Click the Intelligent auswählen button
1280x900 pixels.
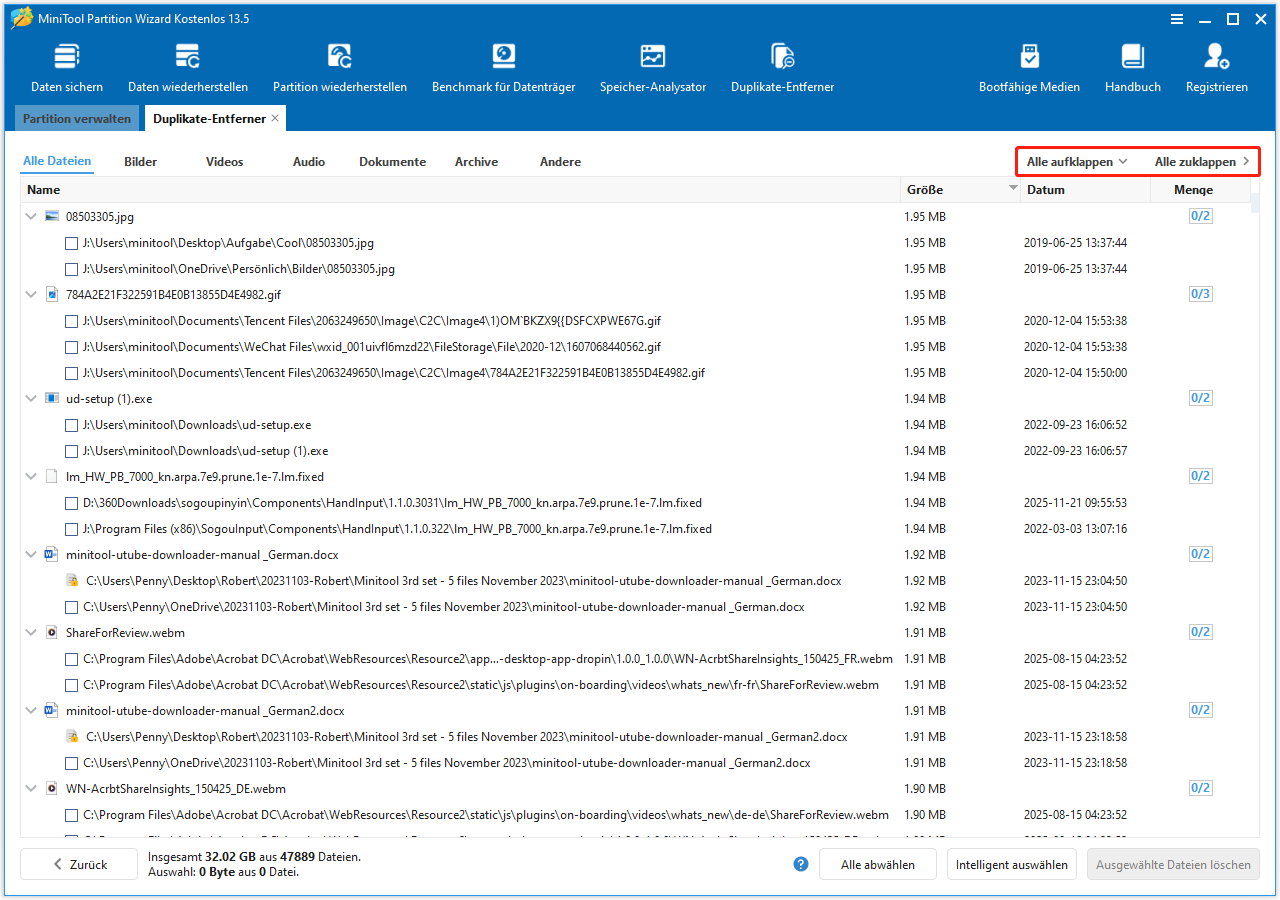pos(1011,864)
